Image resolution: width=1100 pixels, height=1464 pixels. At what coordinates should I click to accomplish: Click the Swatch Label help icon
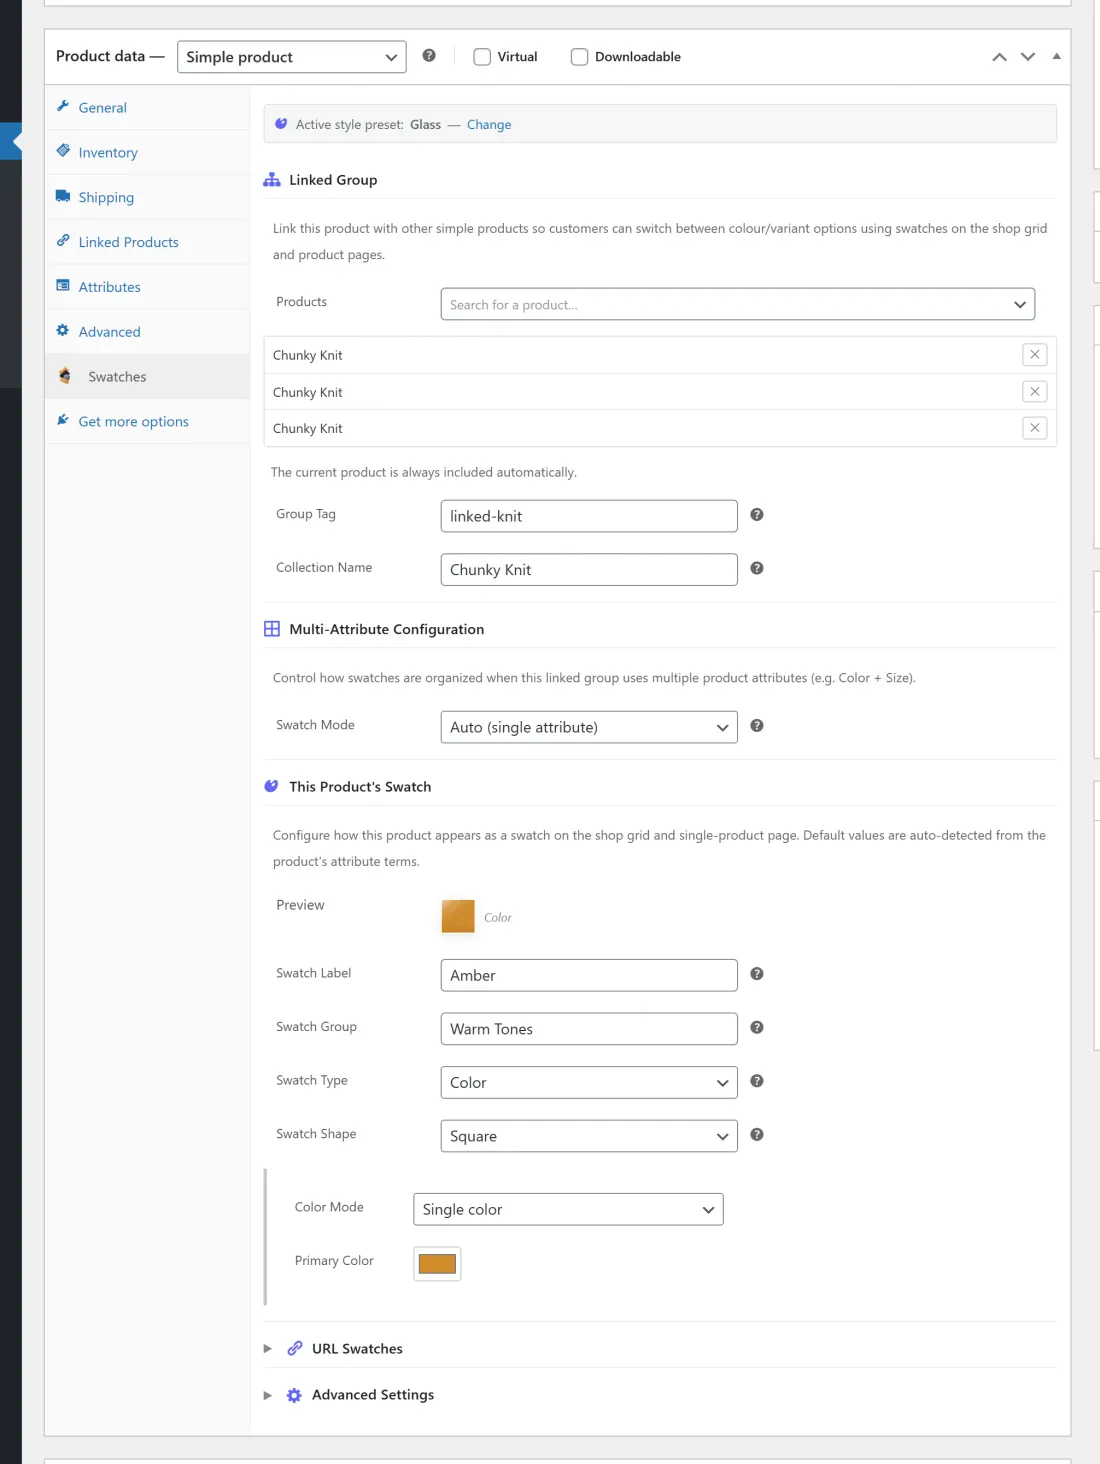tap(757, 974)
